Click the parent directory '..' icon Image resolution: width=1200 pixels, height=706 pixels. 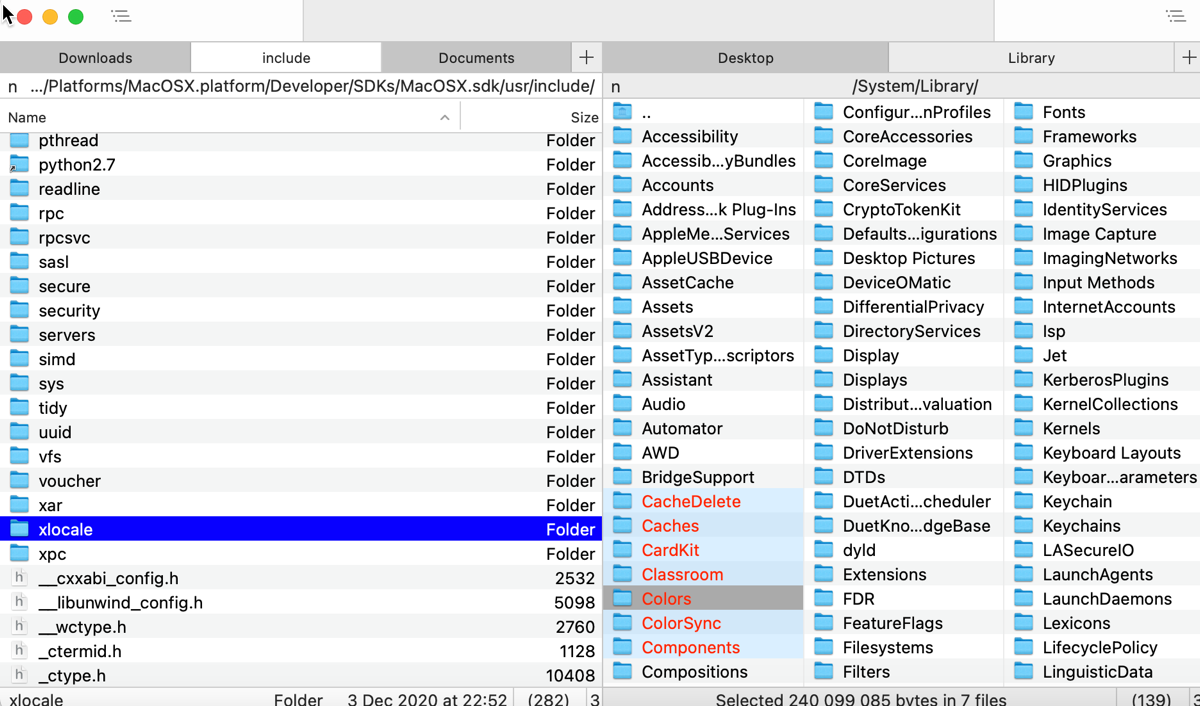point(623,112)
